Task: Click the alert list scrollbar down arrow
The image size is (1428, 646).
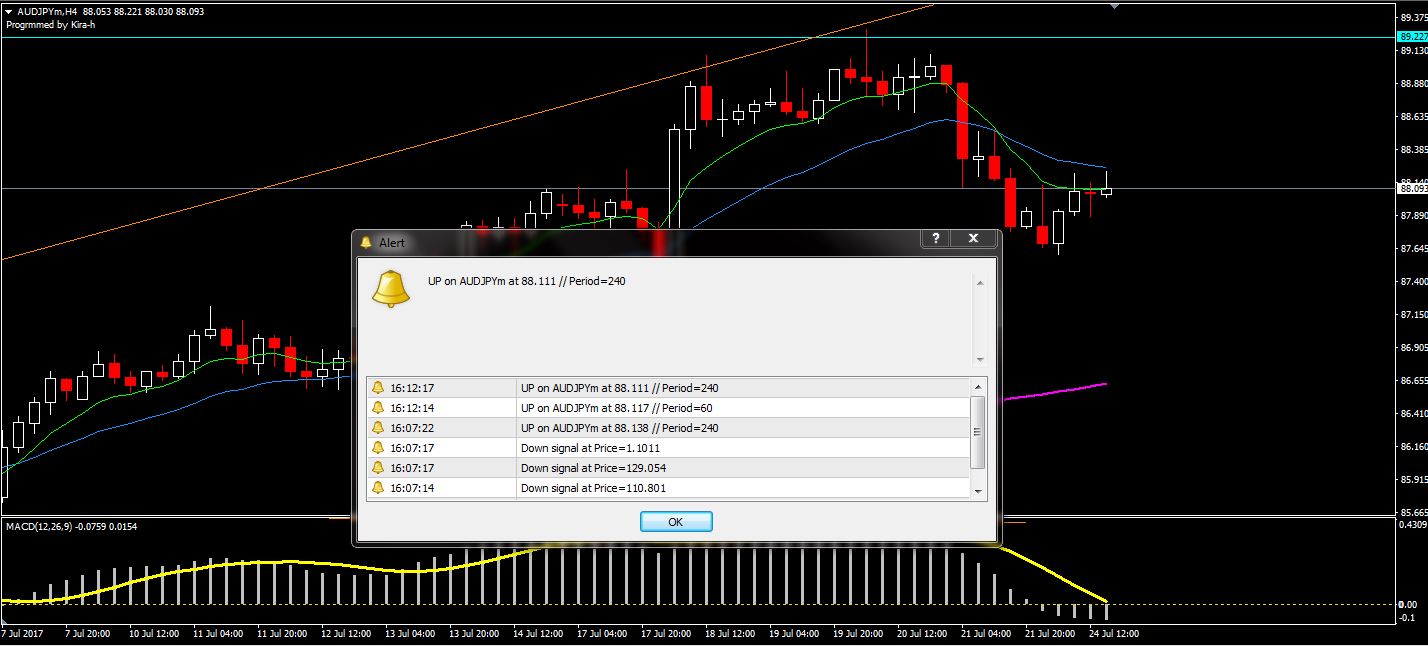Action: tap(978, 490)
